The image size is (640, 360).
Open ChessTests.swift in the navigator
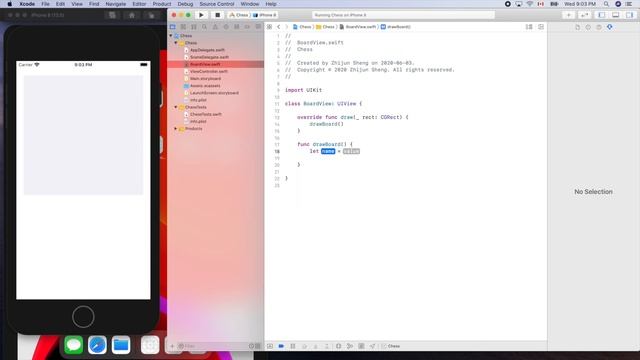tap(206, 114)
